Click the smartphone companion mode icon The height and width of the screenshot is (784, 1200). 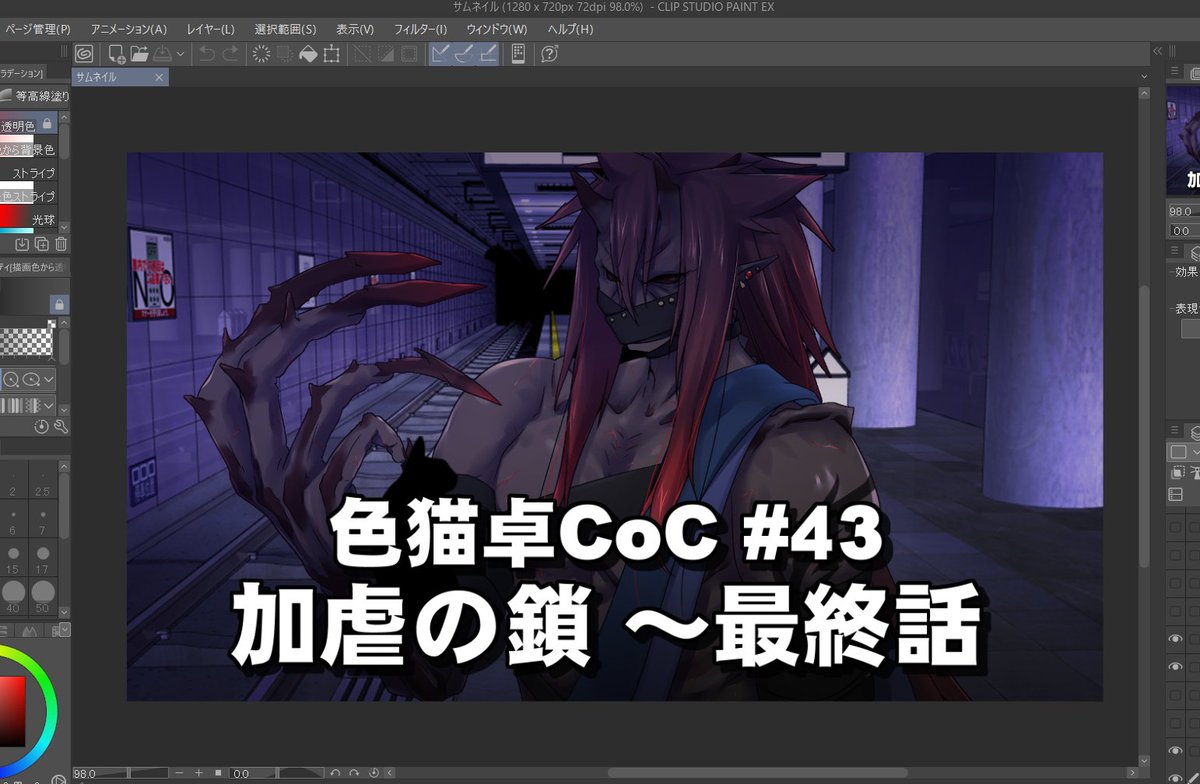click(518, 54)
